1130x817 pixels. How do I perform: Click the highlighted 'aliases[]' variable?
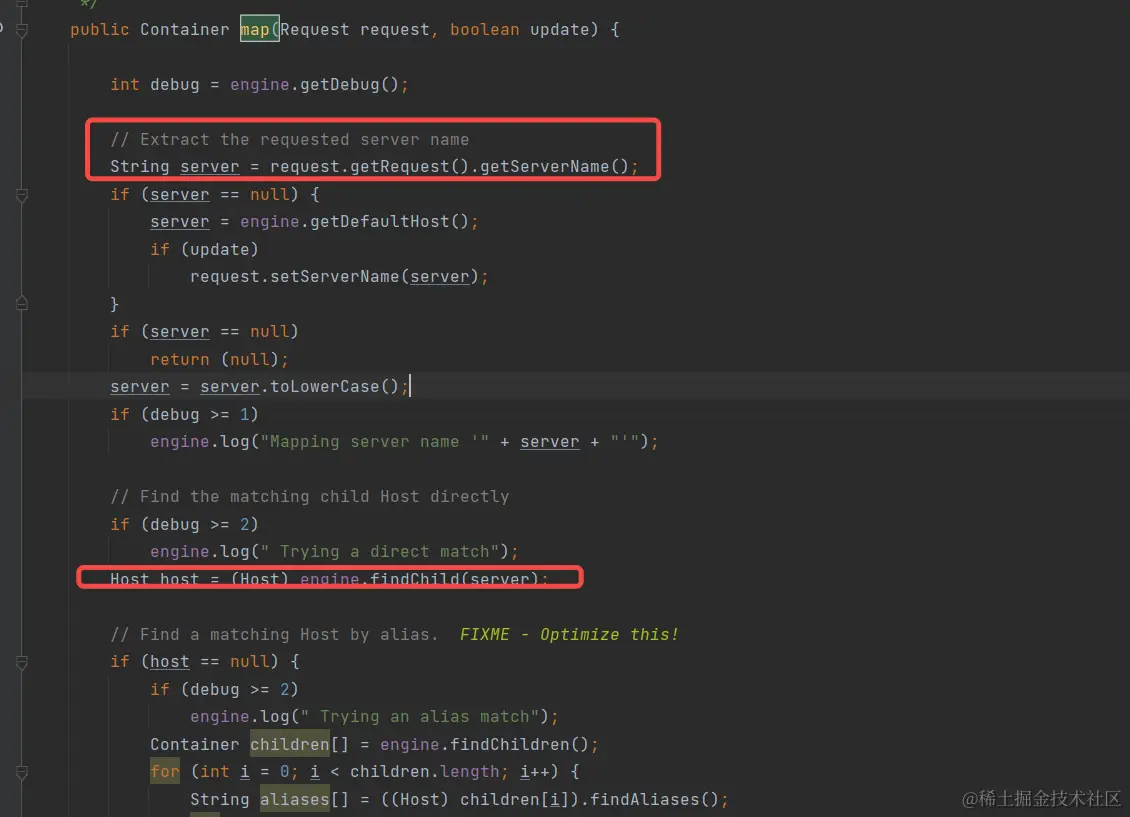(304, 800)
